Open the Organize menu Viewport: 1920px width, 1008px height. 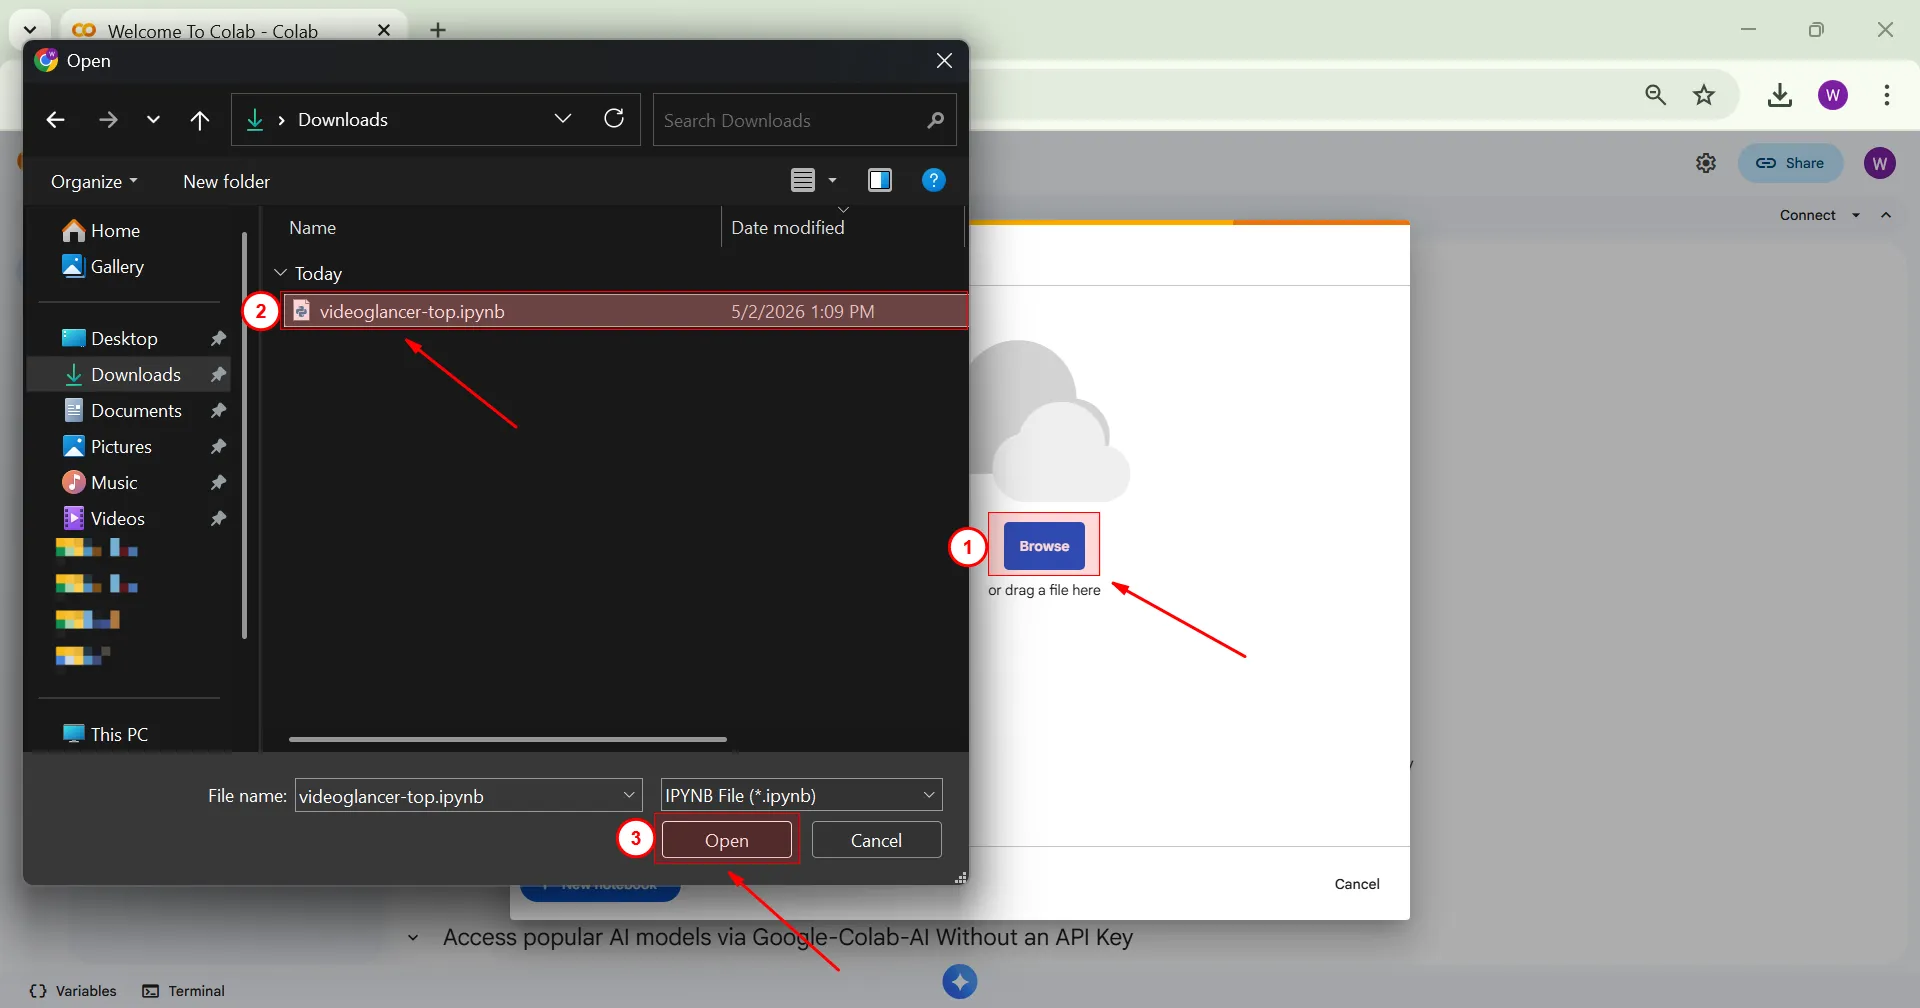click(94, 181)
